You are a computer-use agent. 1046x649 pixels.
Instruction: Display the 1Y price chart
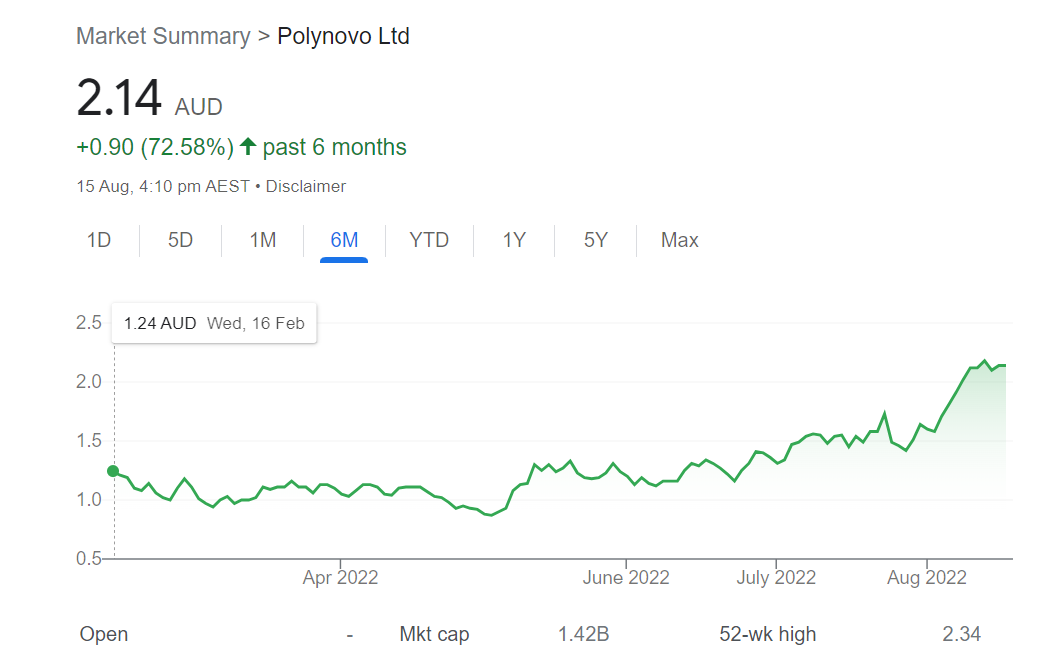514,240
